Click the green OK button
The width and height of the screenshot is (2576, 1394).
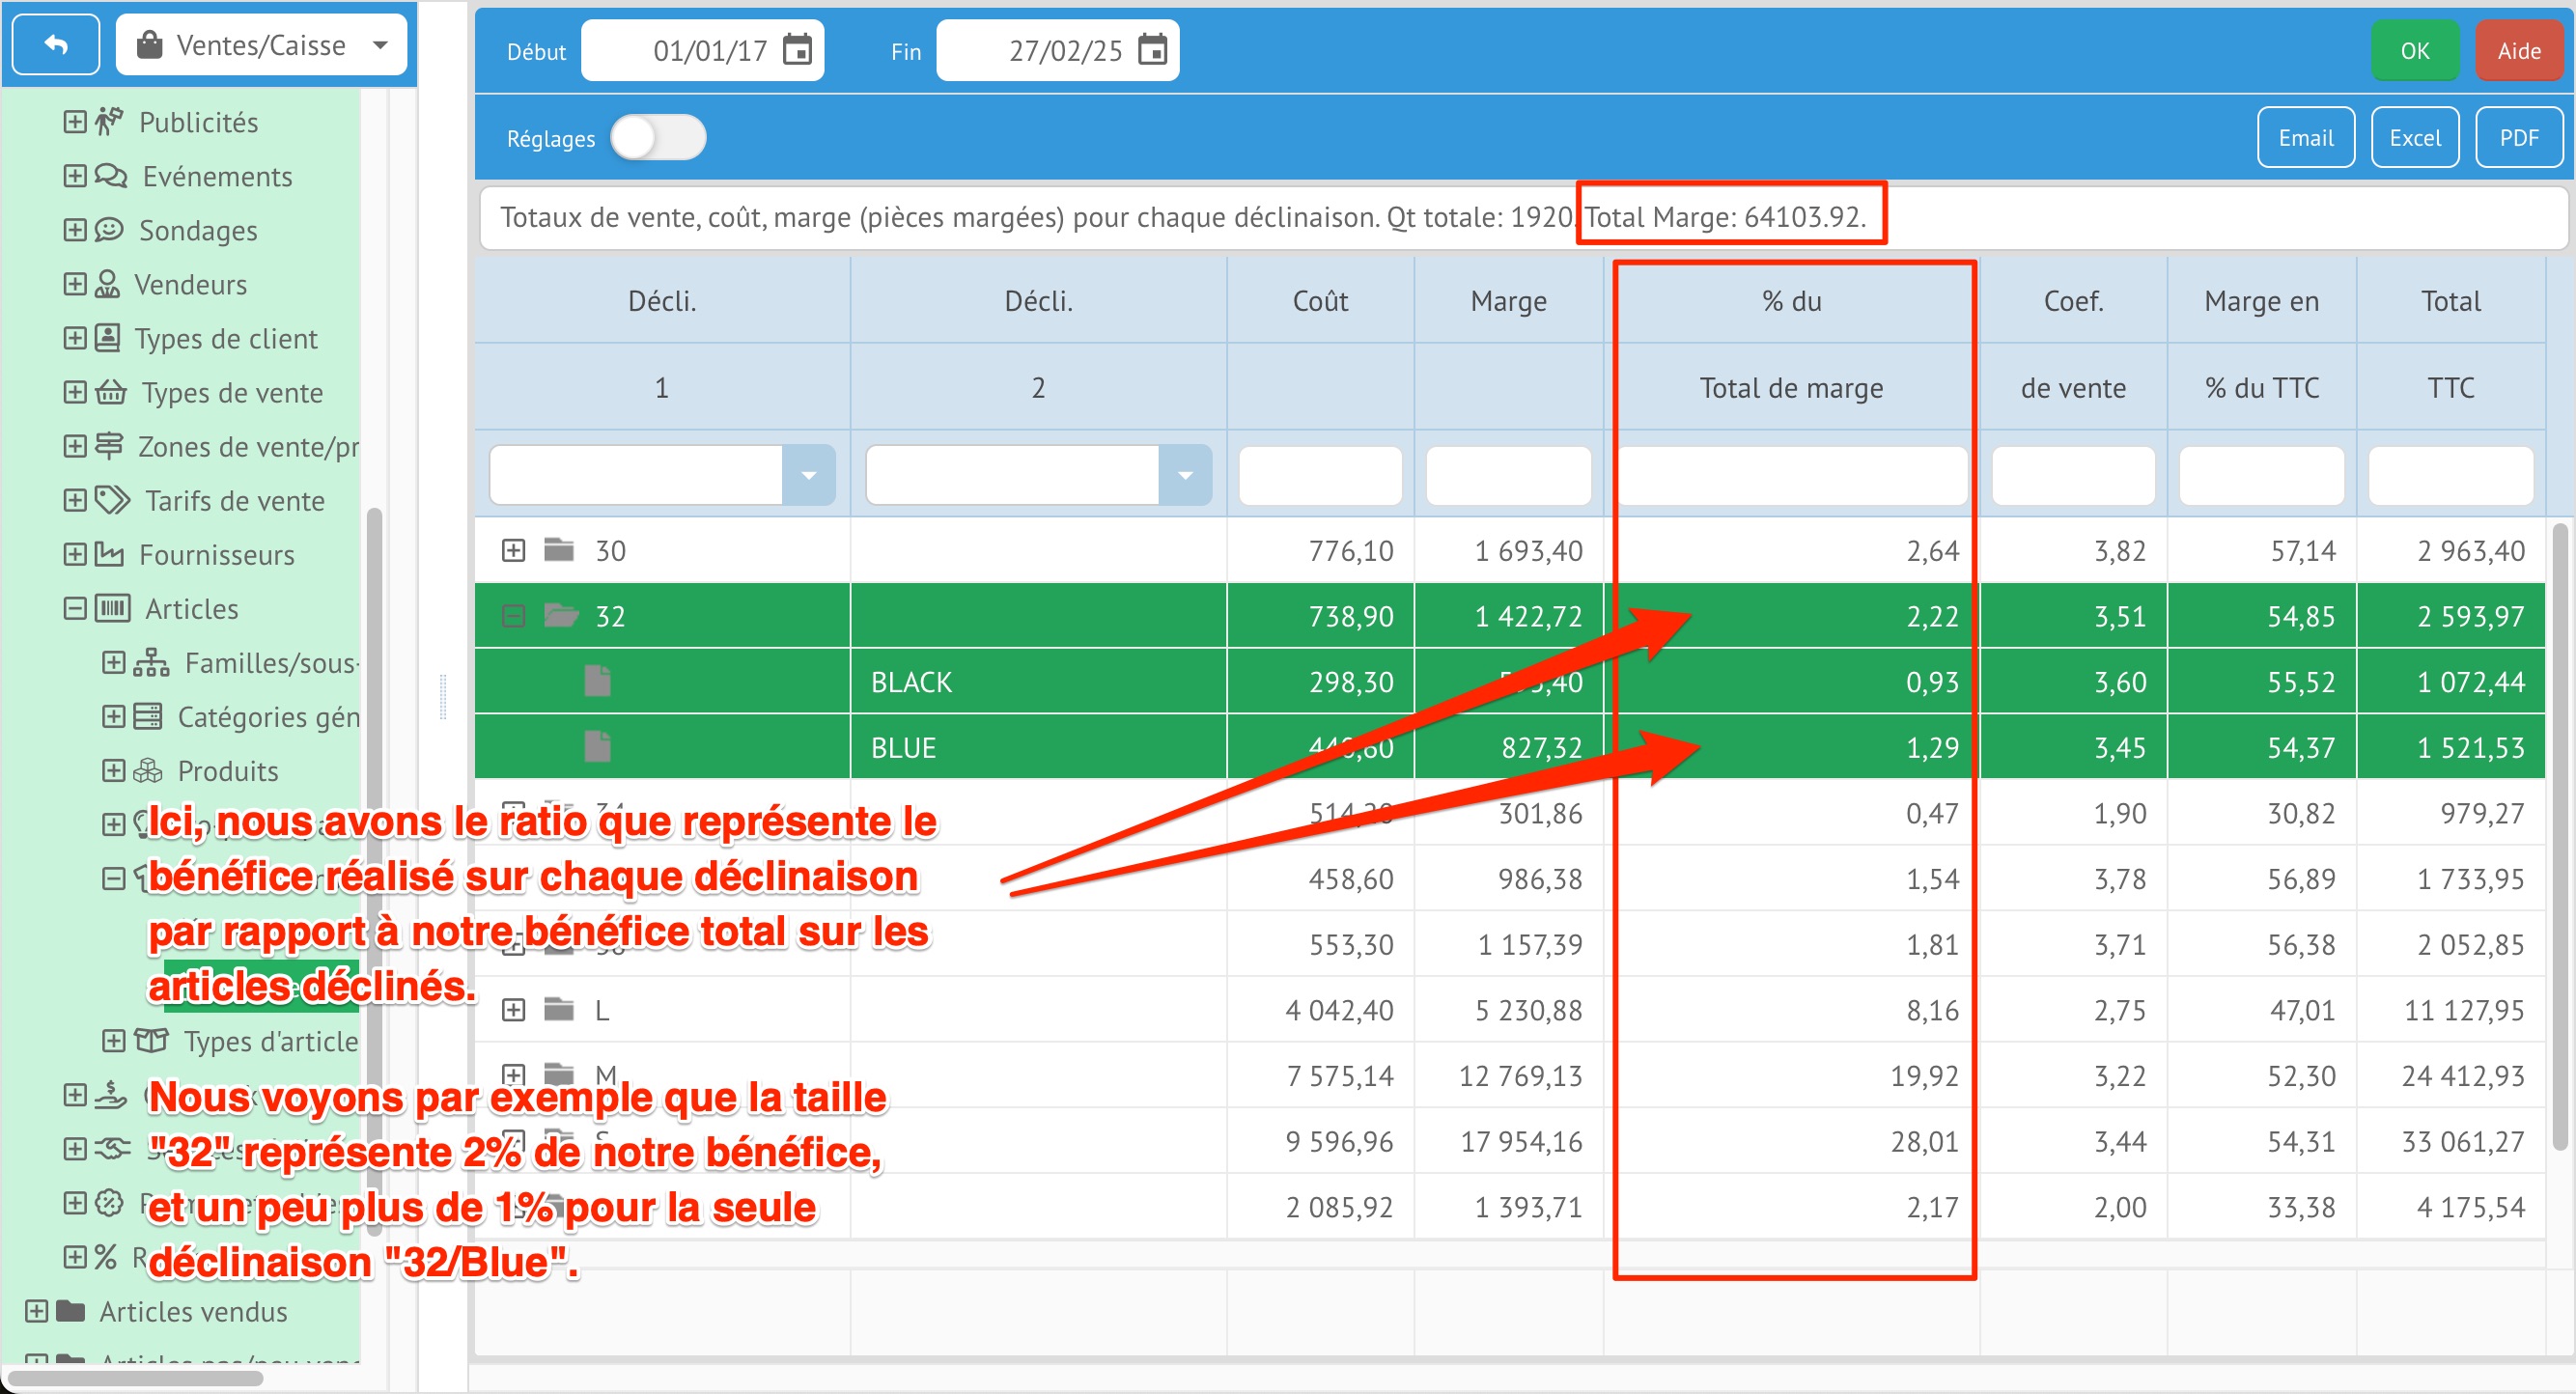(x=2414, y=50)
